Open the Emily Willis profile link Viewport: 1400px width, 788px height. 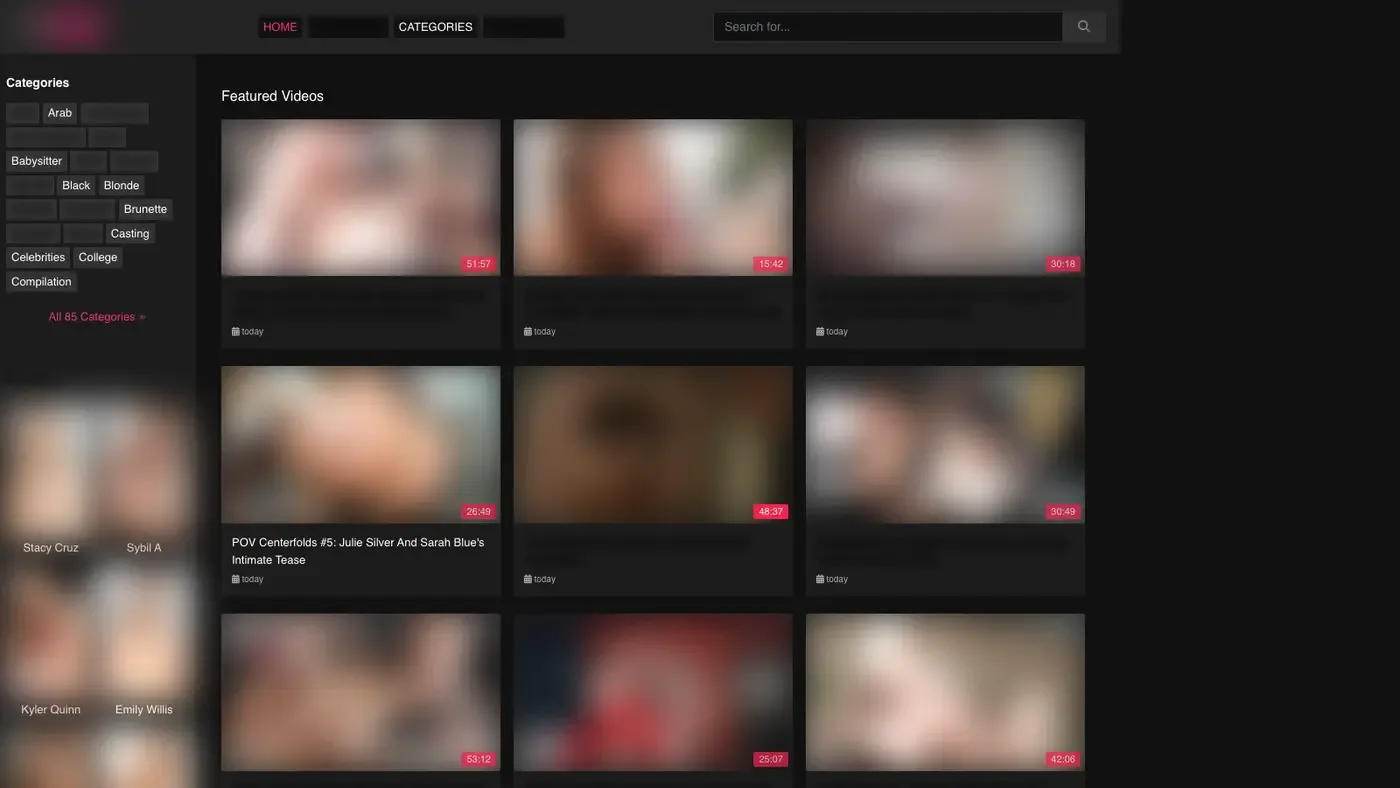coord(144,710)
